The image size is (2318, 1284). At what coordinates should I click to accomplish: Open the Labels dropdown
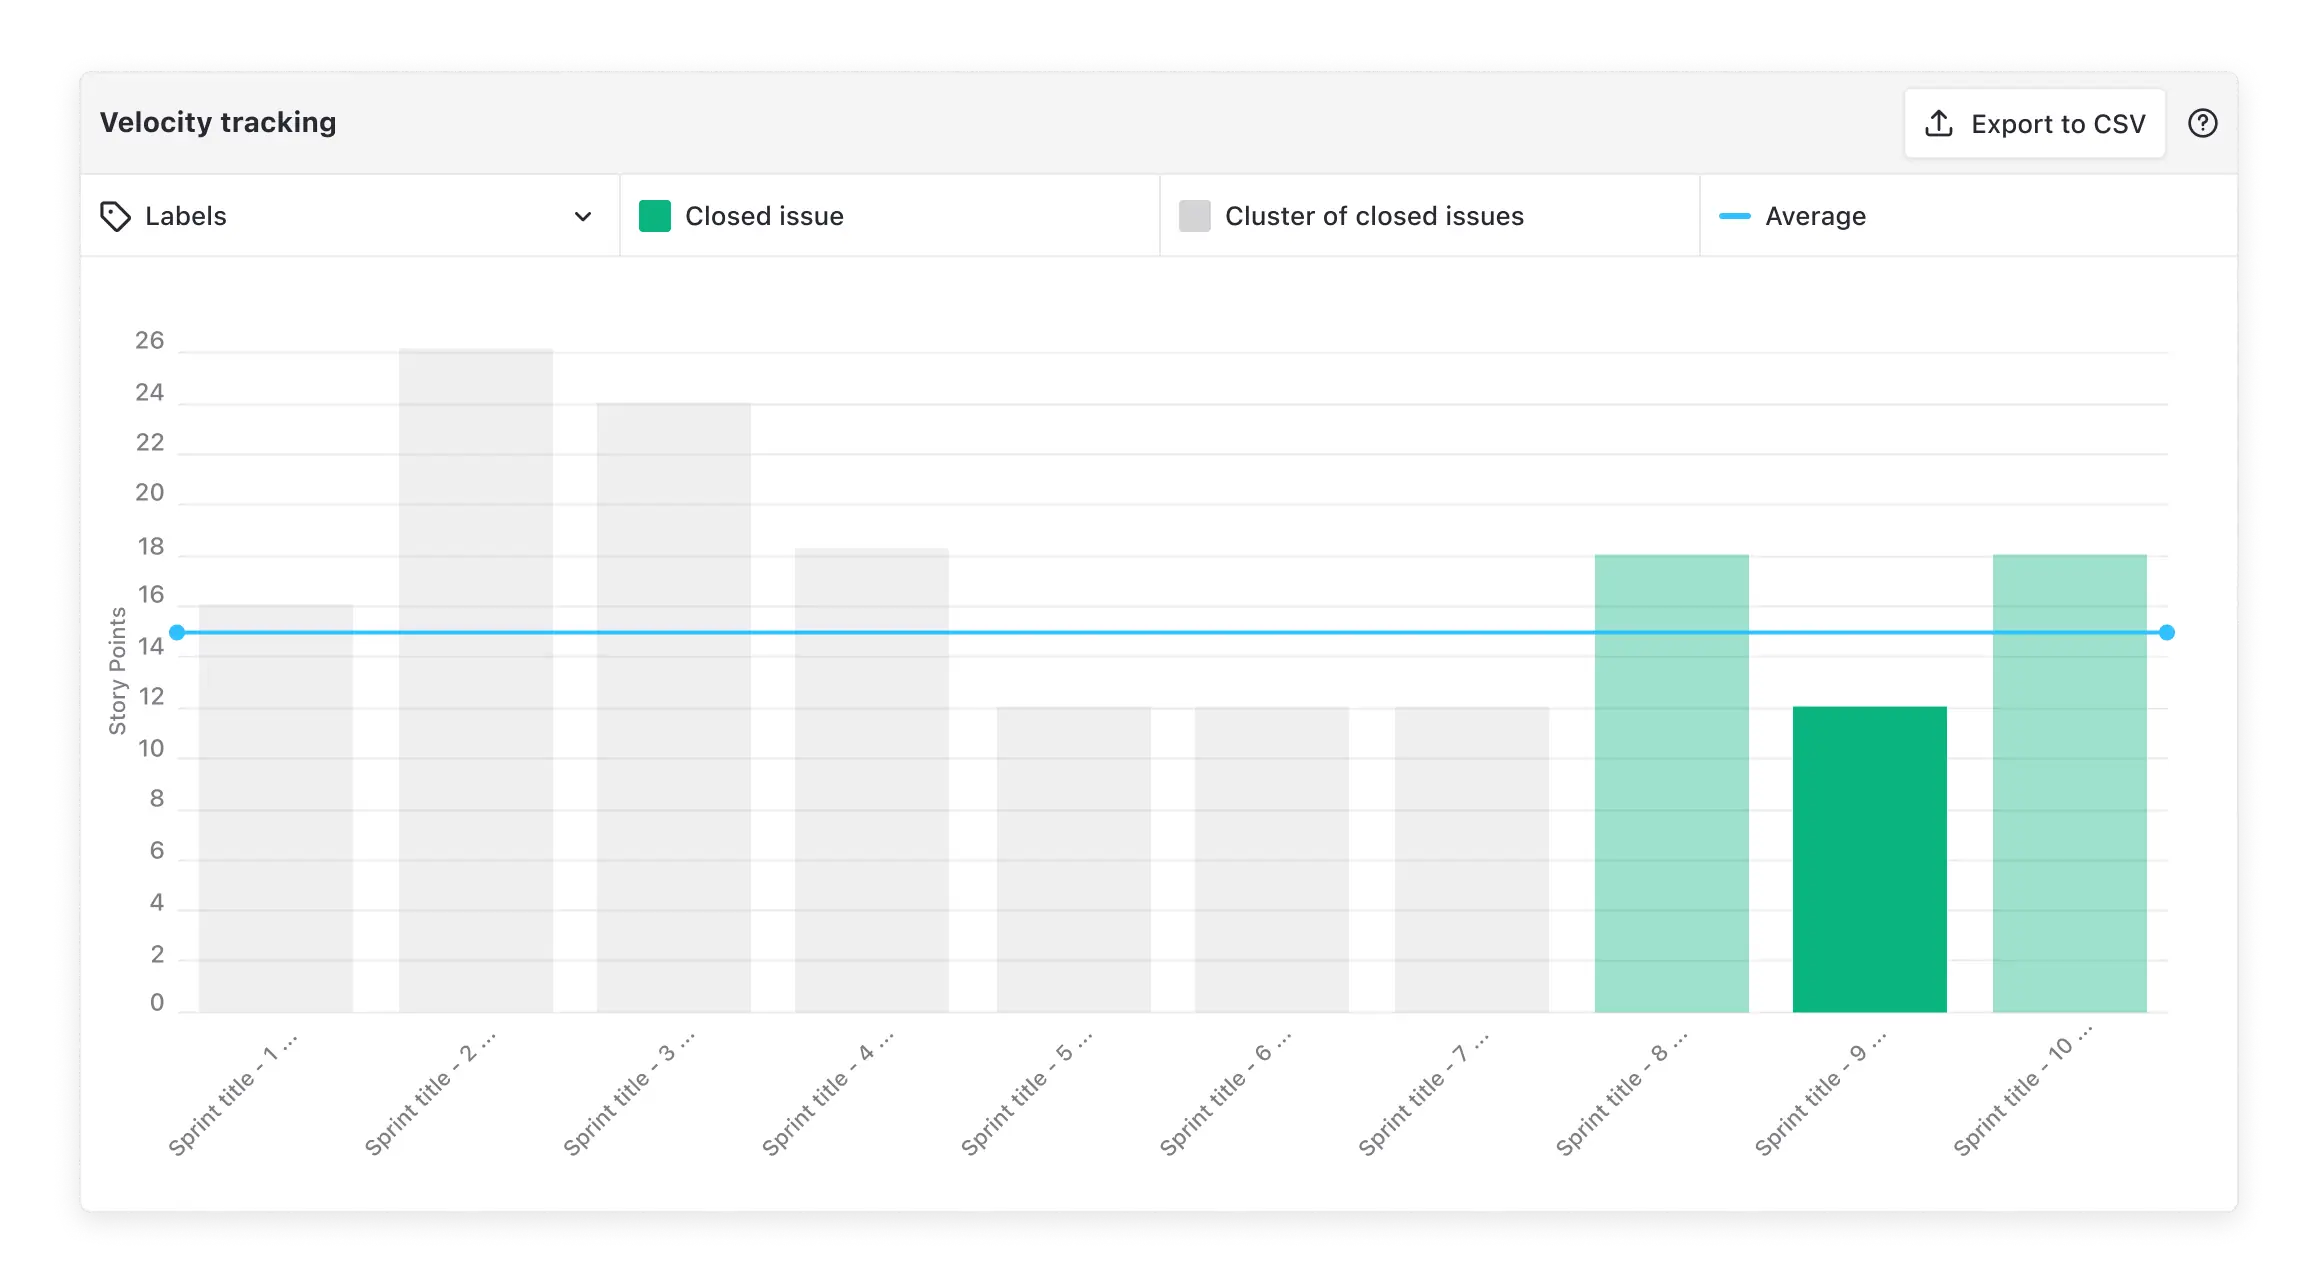[x=349, y=216]
